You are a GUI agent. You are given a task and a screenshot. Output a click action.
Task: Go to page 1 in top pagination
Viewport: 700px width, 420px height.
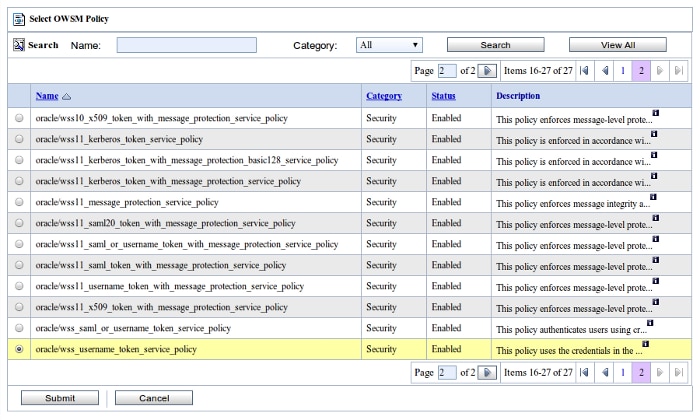pos(623,71)
